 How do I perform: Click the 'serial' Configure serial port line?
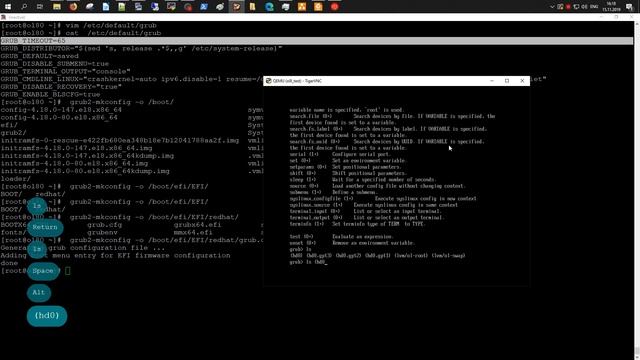click(340, 154)
